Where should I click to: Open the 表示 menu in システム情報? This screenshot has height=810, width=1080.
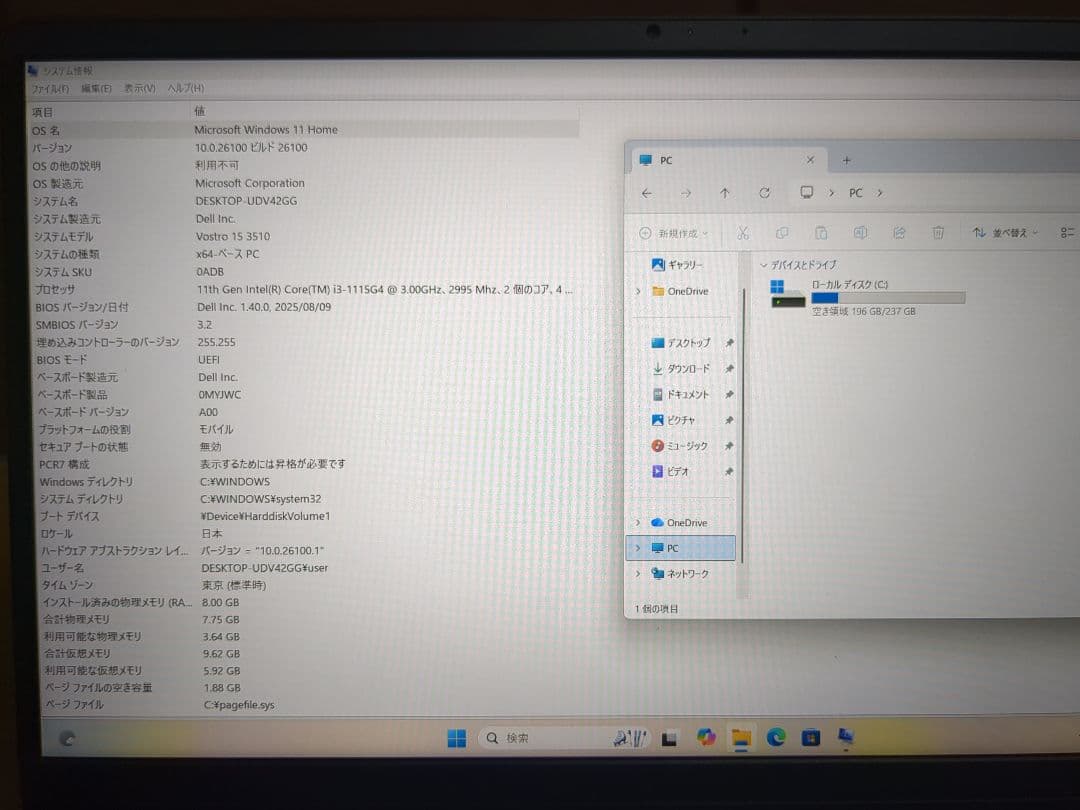point(138,88)
